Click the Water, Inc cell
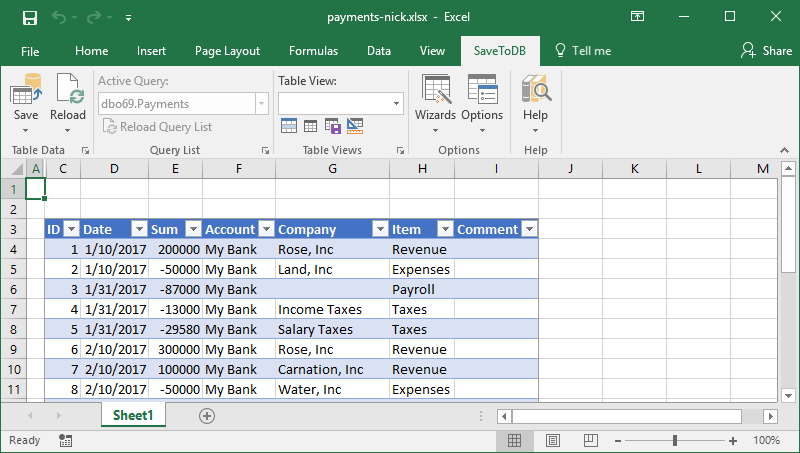The image size is (800, 453). (x=332, y=390)
